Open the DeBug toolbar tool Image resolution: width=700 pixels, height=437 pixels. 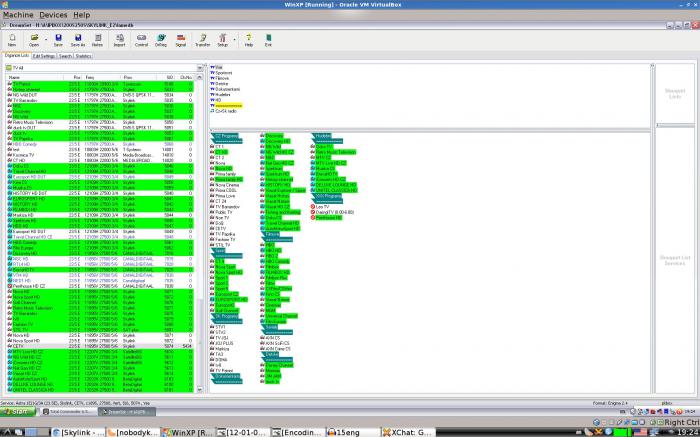161,40
